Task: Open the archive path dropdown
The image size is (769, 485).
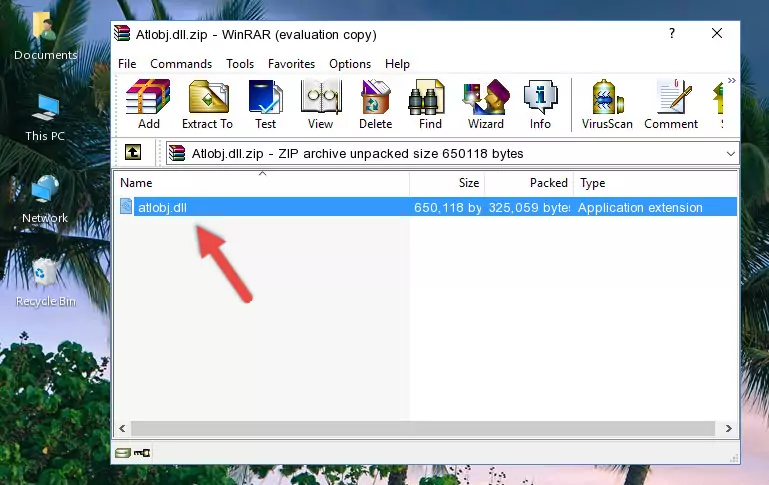Action: click(x=730, y=153)
